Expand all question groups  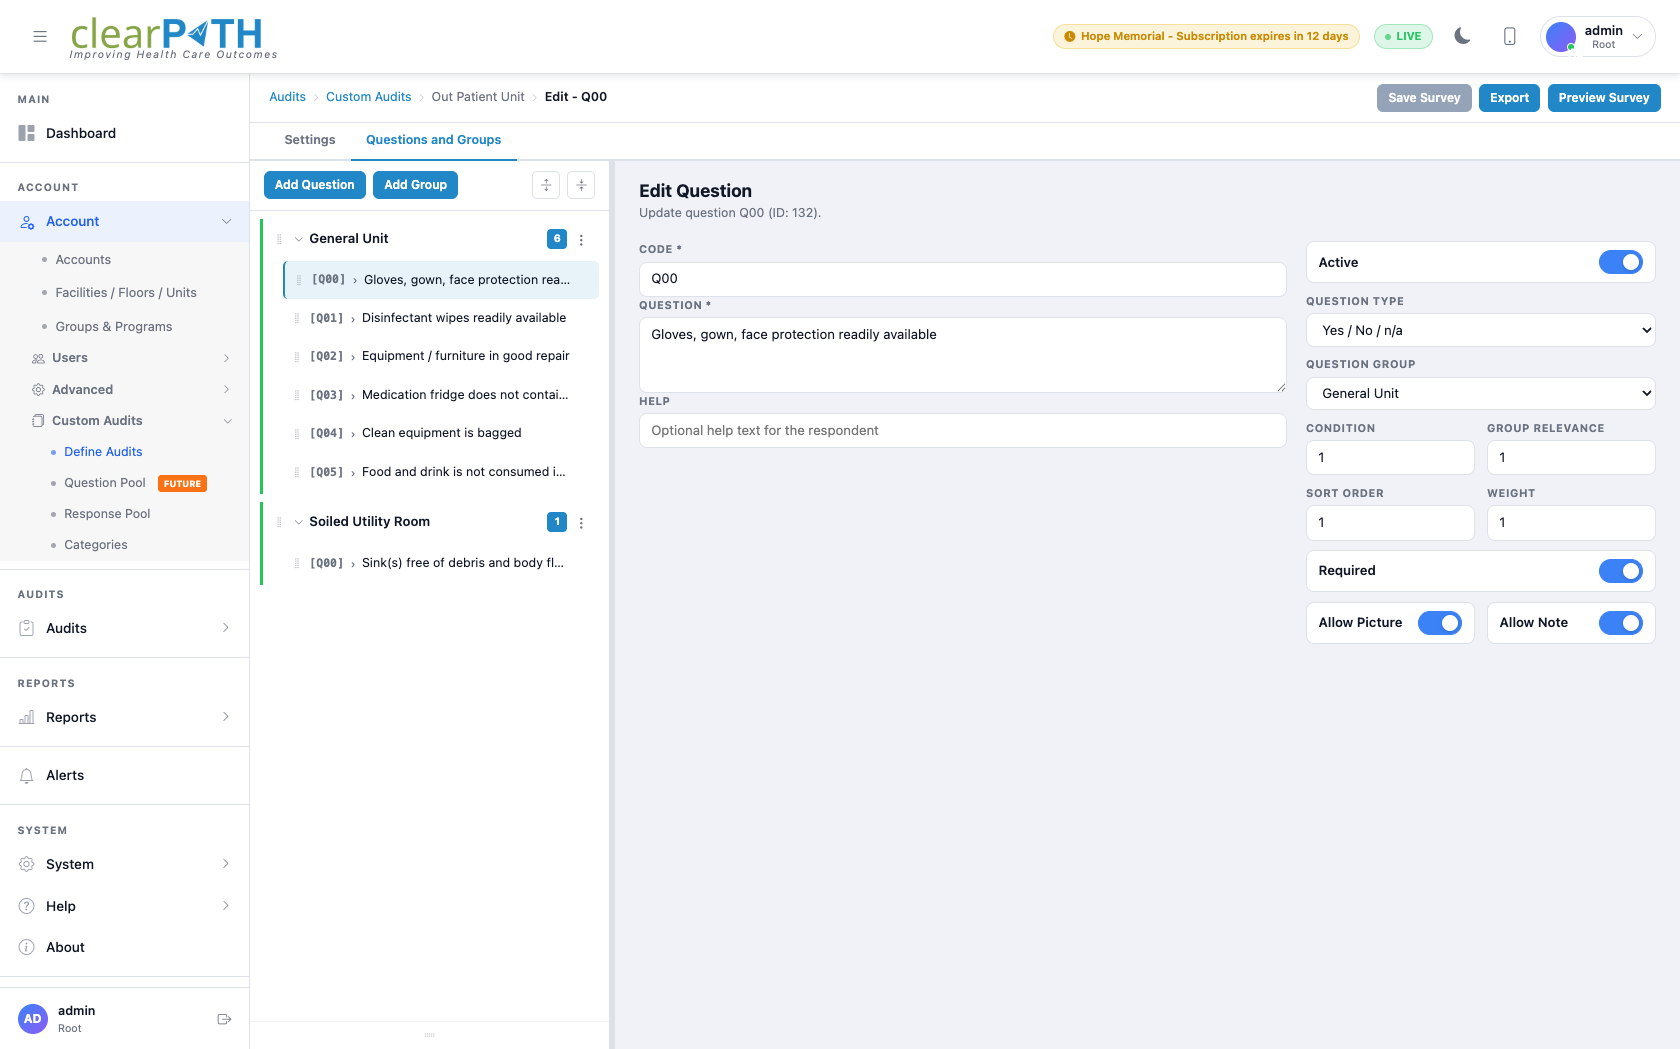(546, 185)
